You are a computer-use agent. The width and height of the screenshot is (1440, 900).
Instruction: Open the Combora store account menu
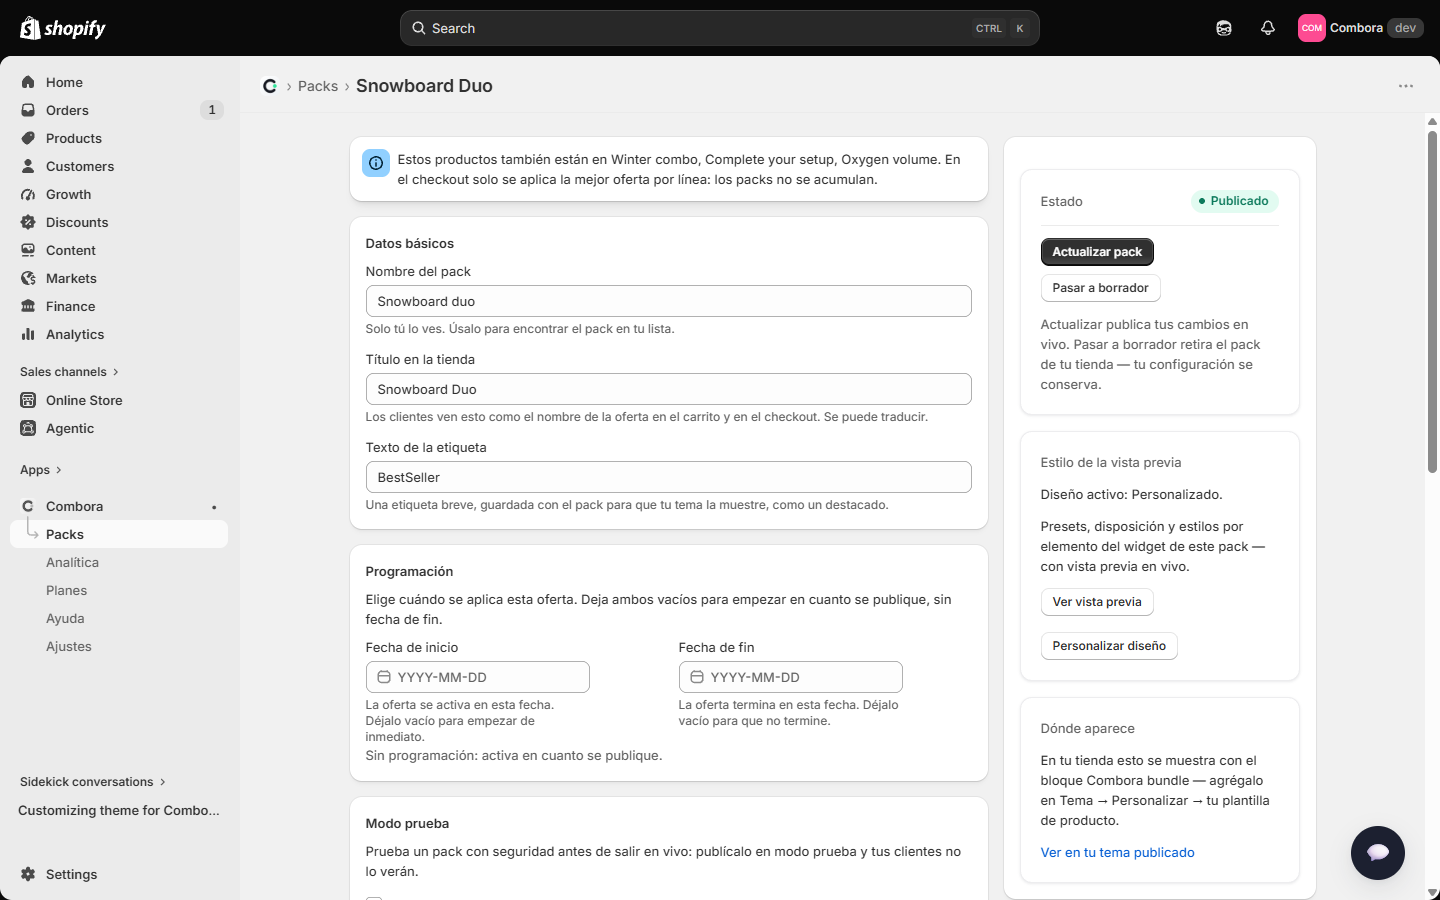tap(1360, 28)
